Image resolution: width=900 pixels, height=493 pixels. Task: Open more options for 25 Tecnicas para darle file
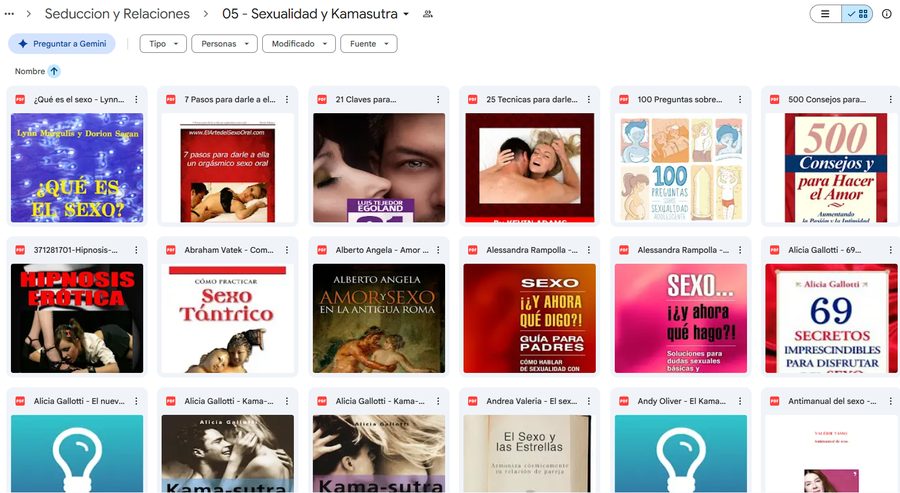(589, 99)
